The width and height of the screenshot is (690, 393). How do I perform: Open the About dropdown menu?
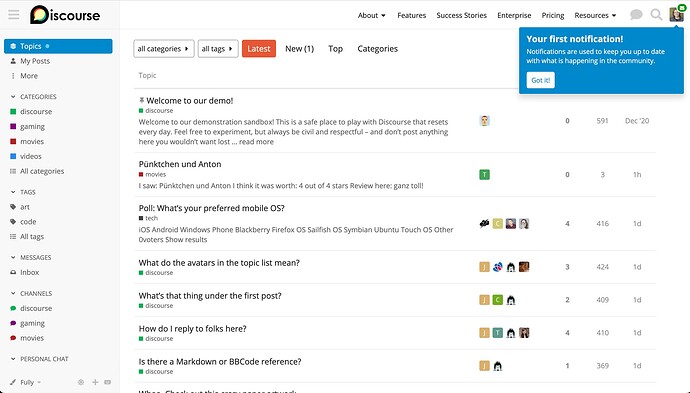[x=371, y=15]
